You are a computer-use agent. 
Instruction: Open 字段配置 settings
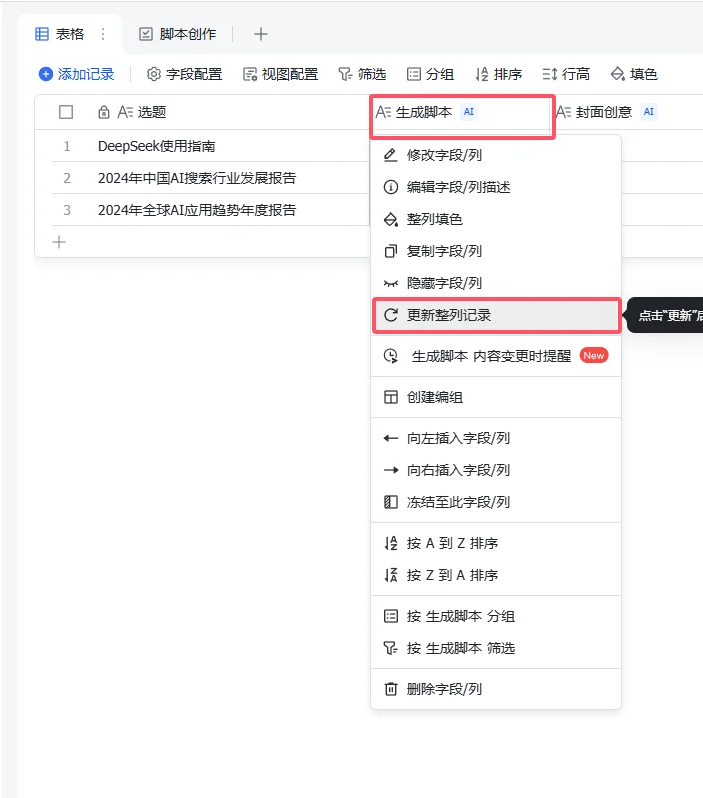[184, 74]
